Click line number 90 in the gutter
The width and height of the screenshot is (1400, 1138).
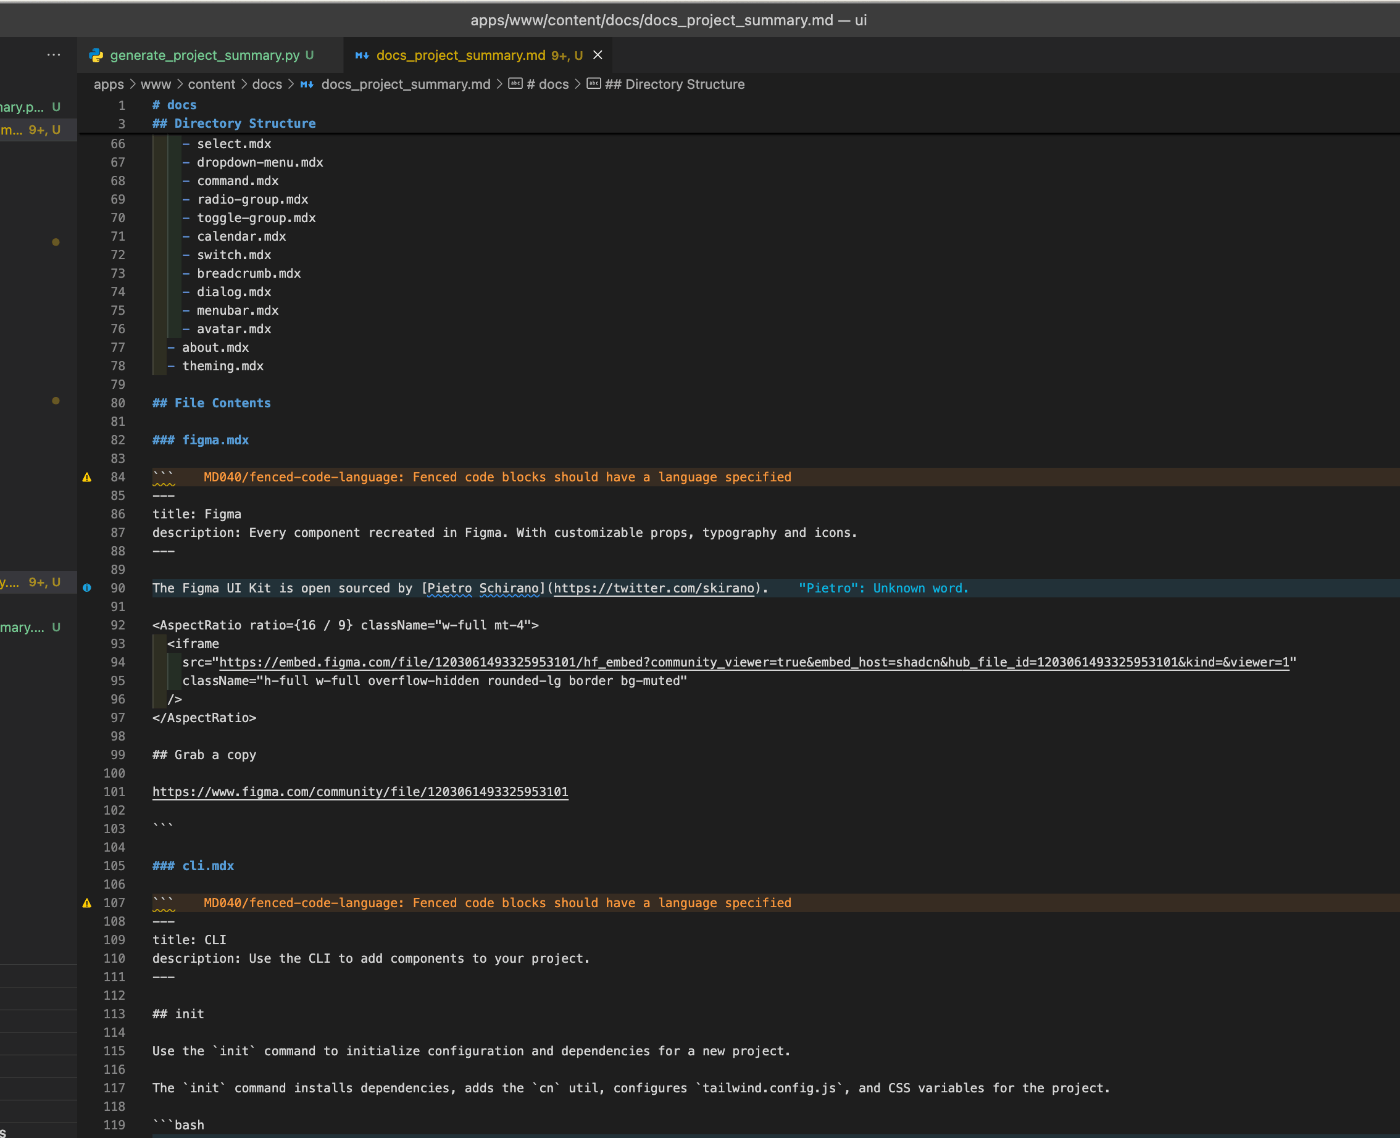point(118,588)
